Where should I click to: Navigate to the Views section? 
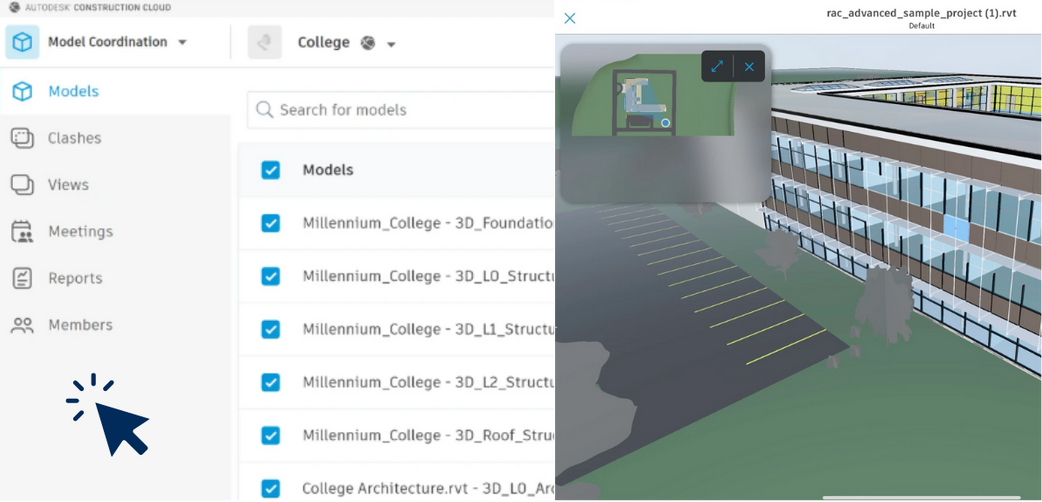click(68, 185)
